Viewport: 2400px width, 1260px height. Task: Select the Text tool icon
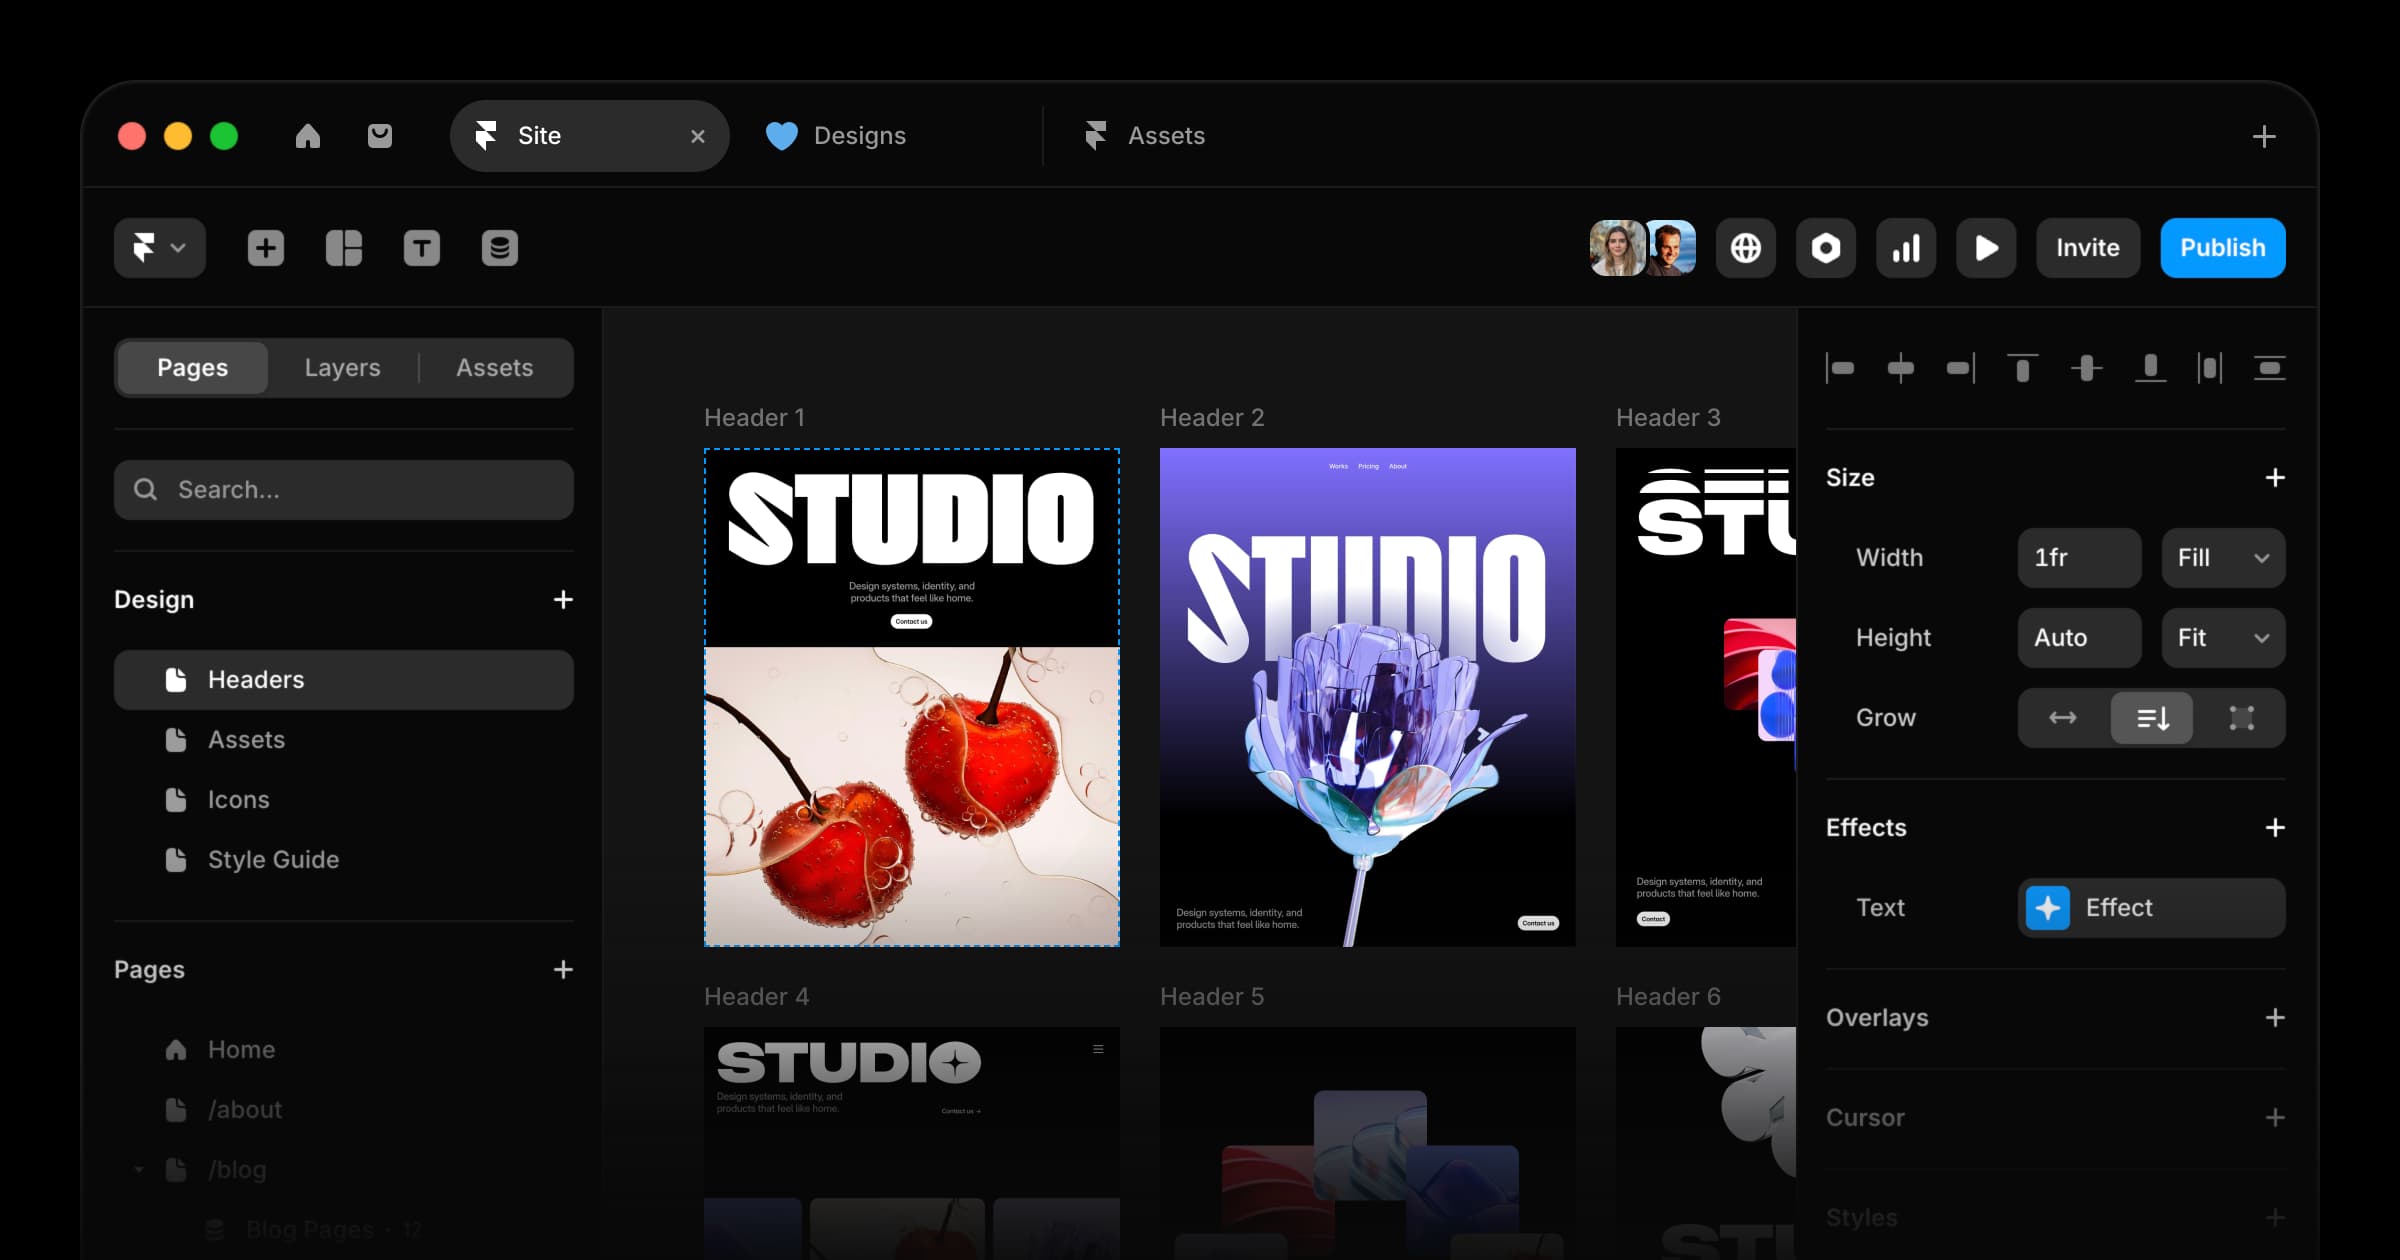click(x=422, y=248)
